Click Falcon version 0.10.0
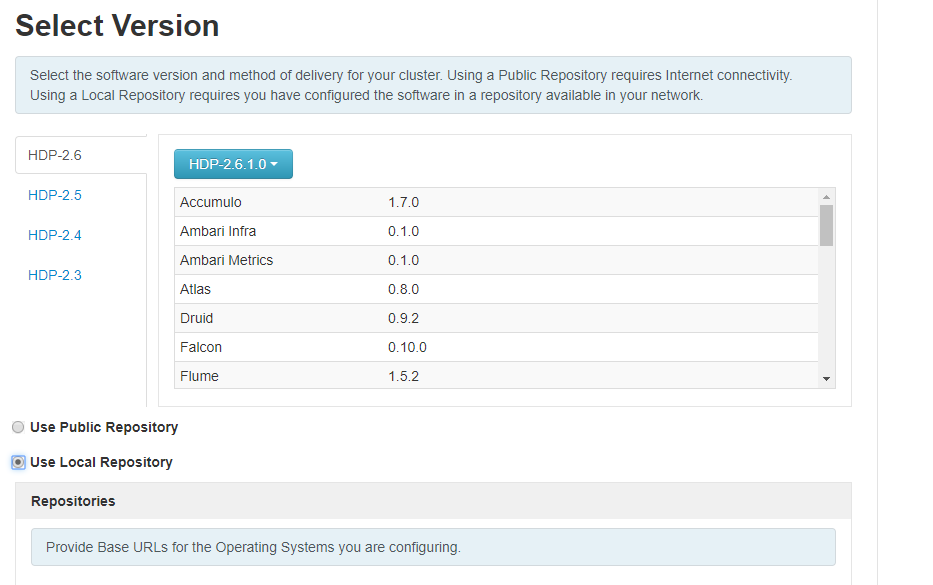This screenshot has width=933, height=585. pyautogui.click(x=407, y=348)
